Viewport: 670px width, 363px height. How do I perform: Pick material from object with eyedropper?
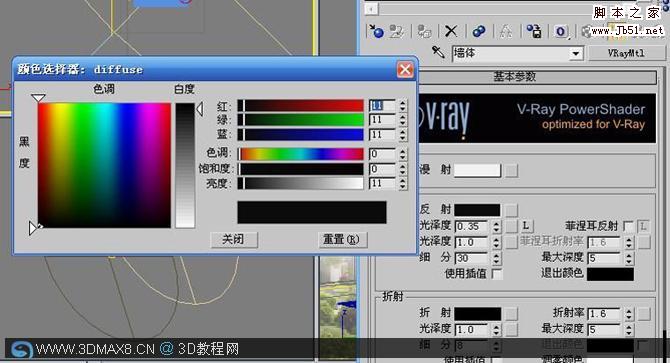[x=438, y=53]
